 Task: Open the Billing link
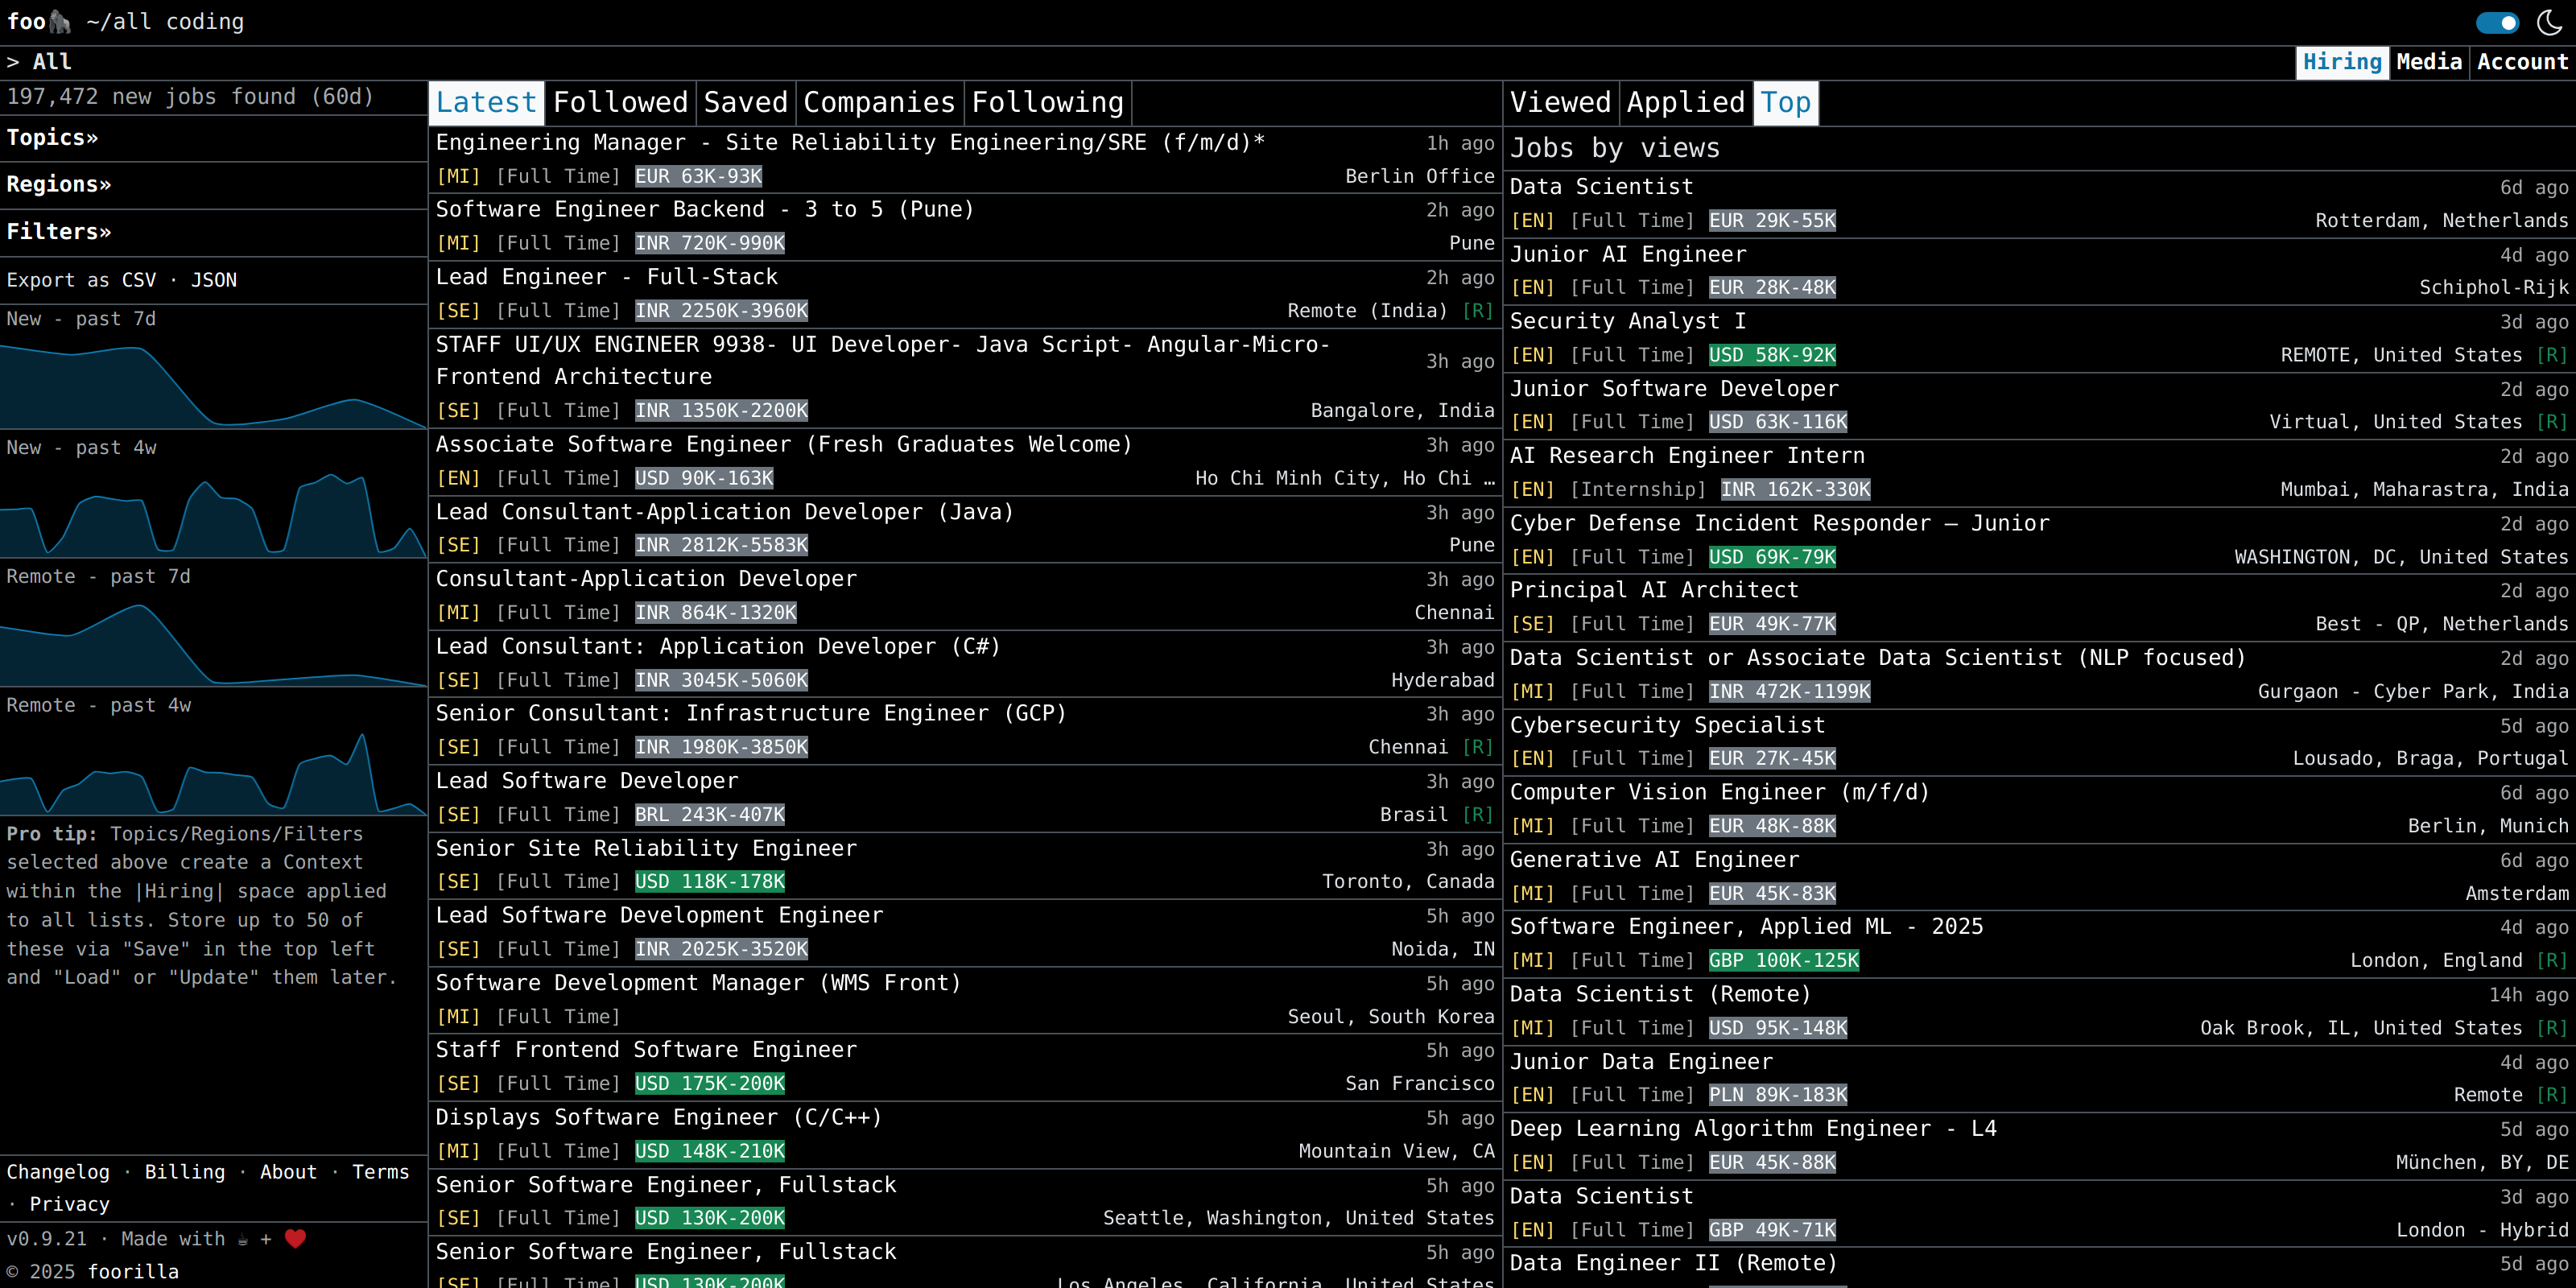185,1171
